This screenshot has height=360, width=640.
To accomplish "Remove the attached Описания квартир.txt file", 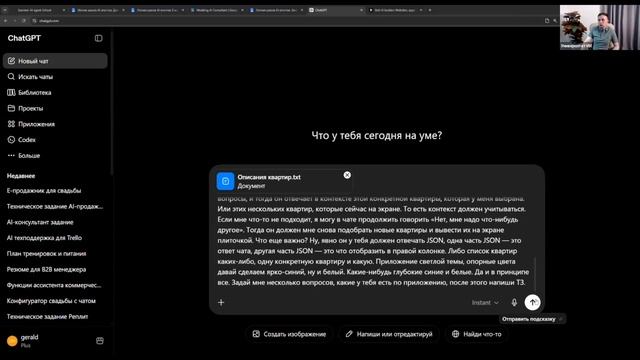I will click(347, 175).
